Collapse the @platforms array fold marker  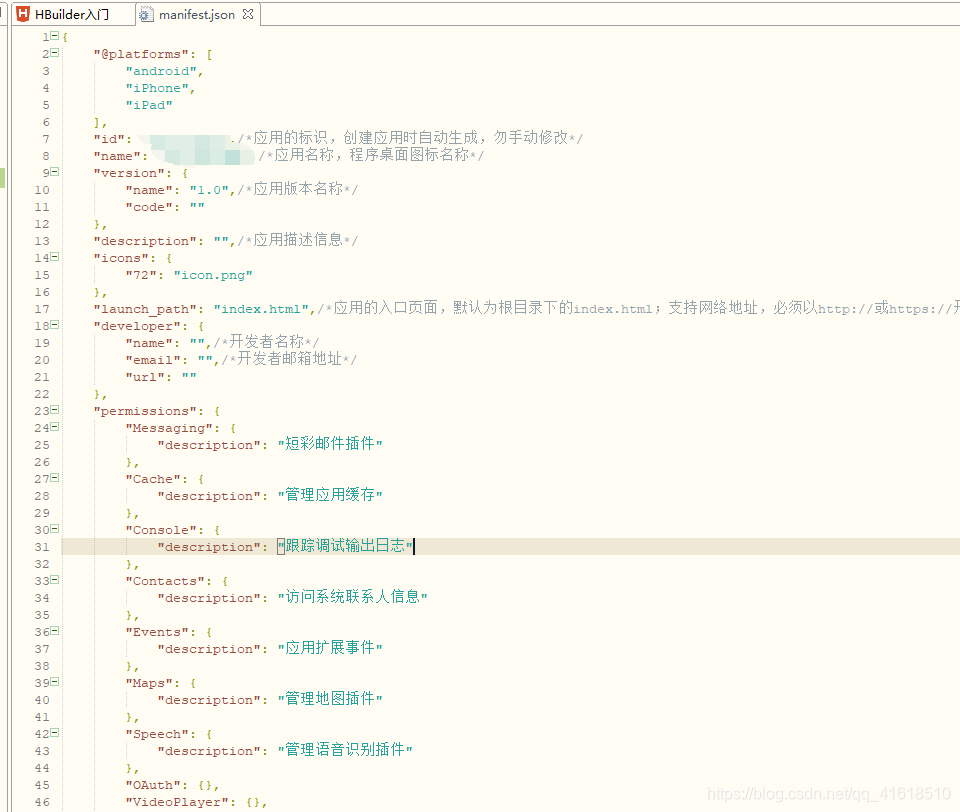pyautogui.click(x=55, y=53)
